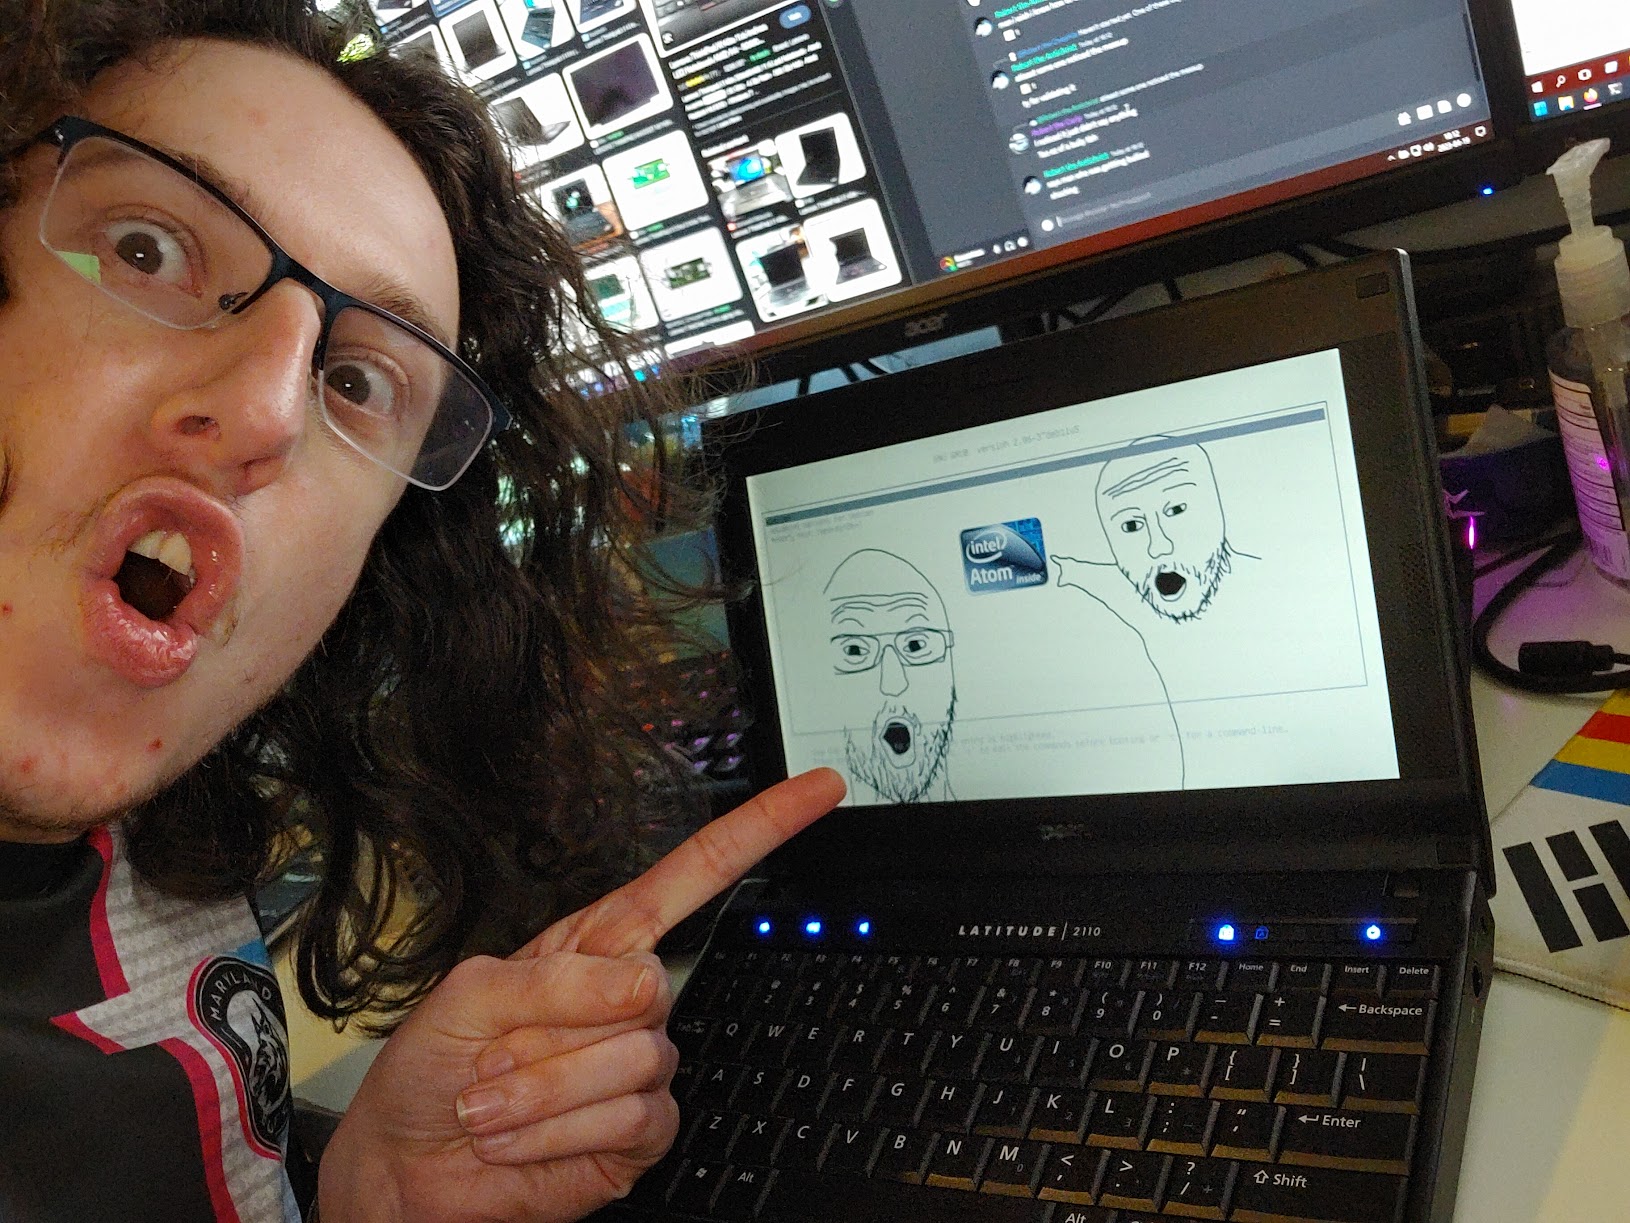Image resolution: width=1630 pixels, height=1223 pixels.
Task: Expand the system tray hidden icons chevron
Action: point(1392,158)
